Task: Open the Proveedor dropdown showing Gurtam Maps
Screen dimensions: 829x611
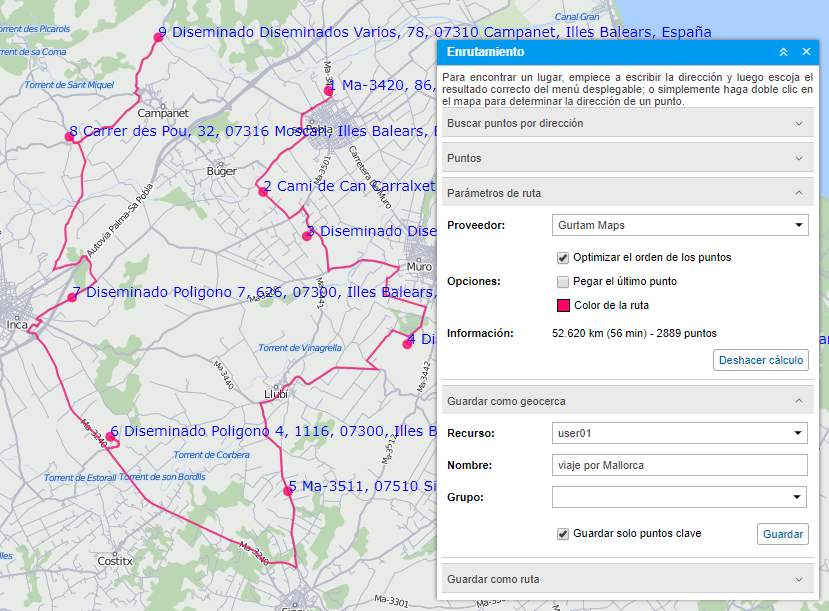Action: tap(680, 225)
